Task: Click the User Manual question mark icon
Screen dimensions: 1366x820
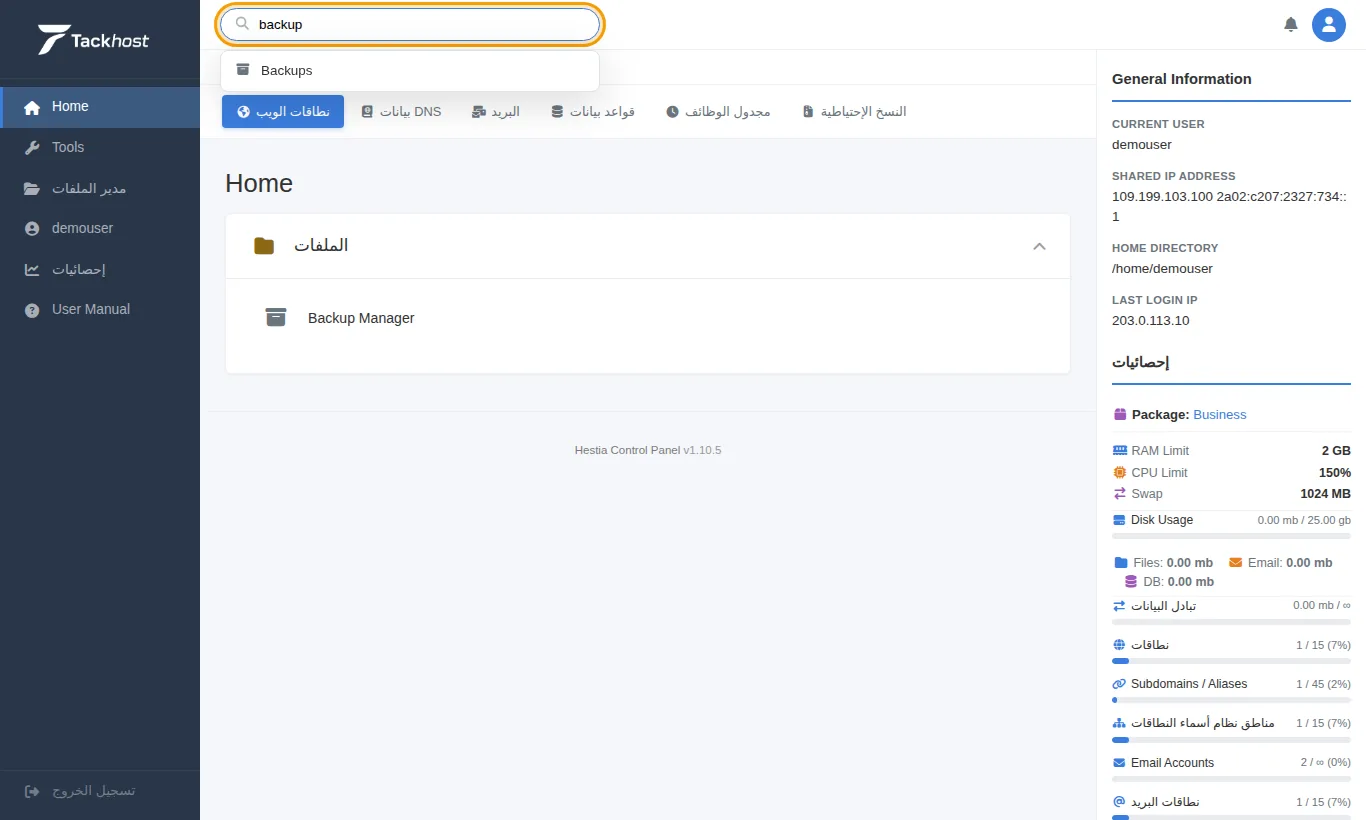Action: point(32,310)
